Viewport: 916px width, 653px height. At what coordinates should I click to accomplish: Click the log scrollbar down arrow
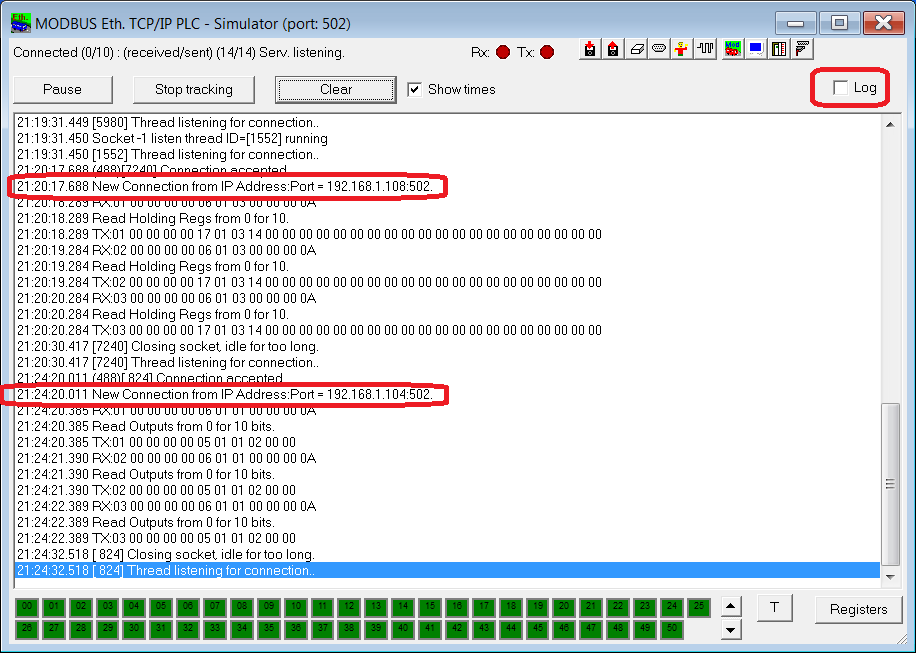[890, 577]
